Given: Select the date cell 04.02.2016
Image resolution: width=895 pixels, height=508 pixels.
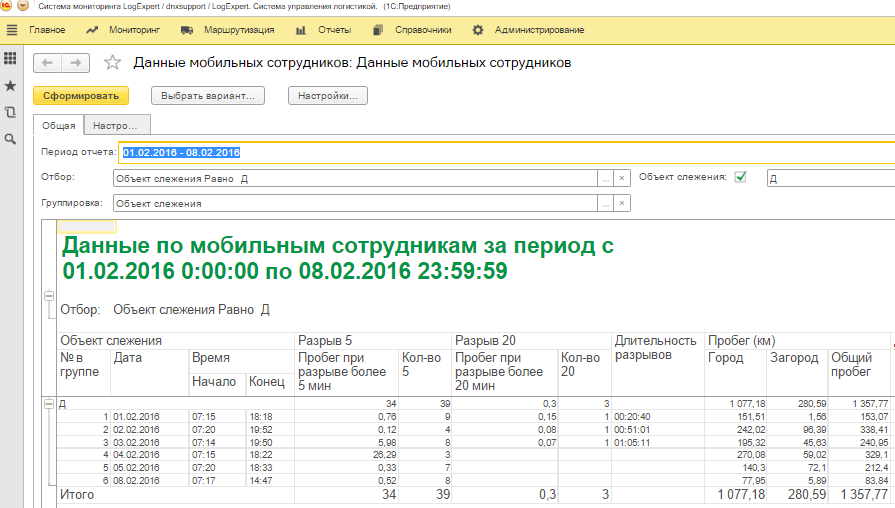Looking at the screenshot, I should (x=150, y=455).
